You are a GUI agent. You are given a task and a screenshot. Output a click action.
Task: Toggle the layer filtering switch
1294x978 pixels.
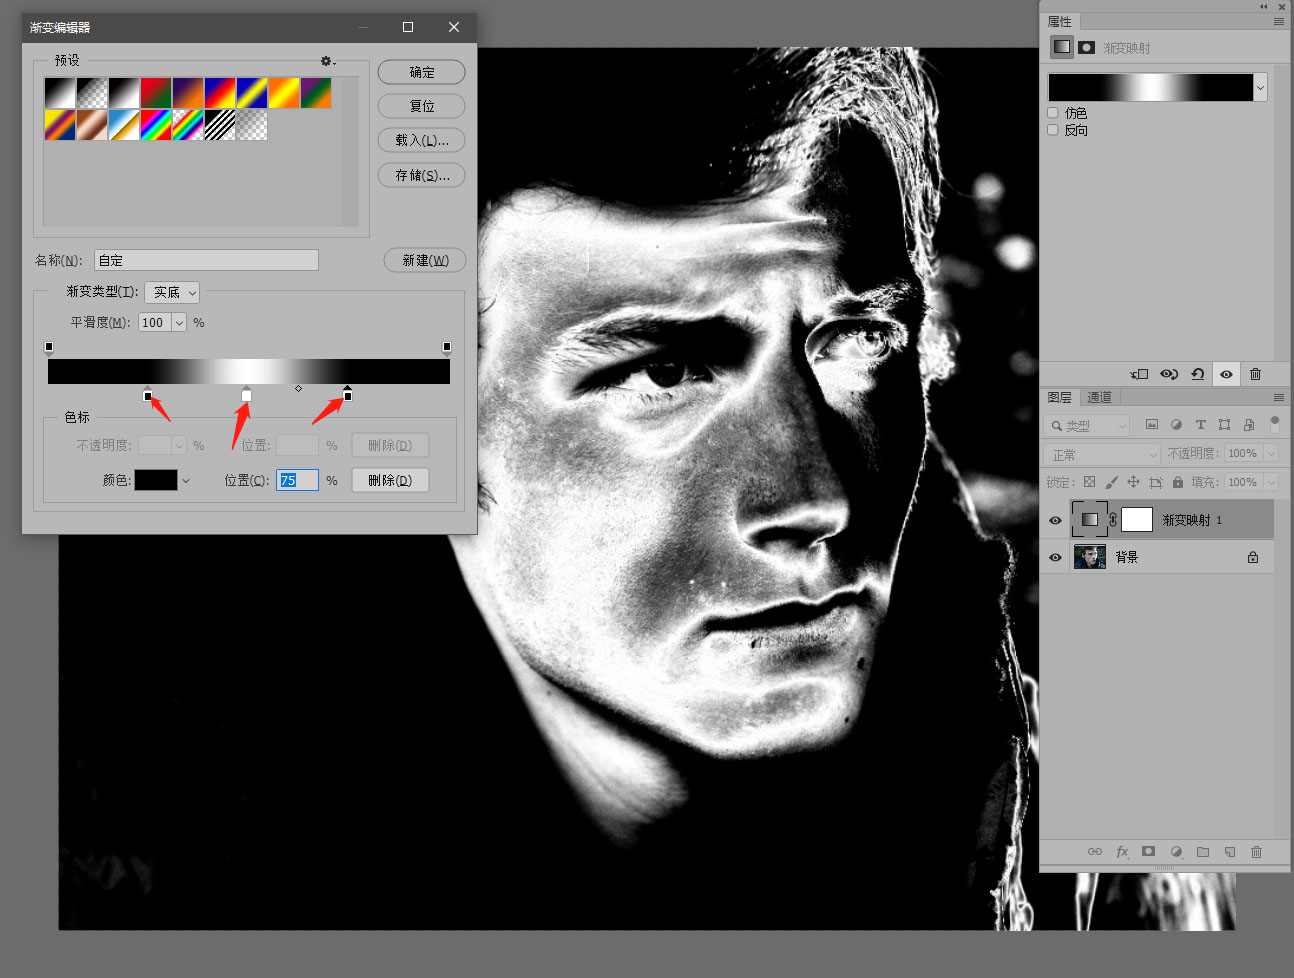click(x=1274, y=424)
